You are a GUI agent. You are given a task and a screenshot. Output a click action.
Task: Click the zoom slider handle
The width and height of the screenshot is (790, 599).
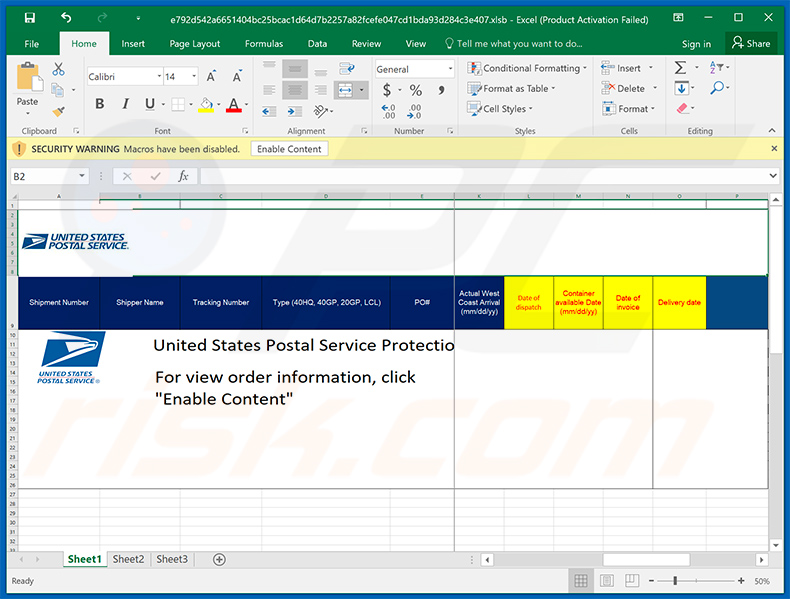(x=675, y=581)
